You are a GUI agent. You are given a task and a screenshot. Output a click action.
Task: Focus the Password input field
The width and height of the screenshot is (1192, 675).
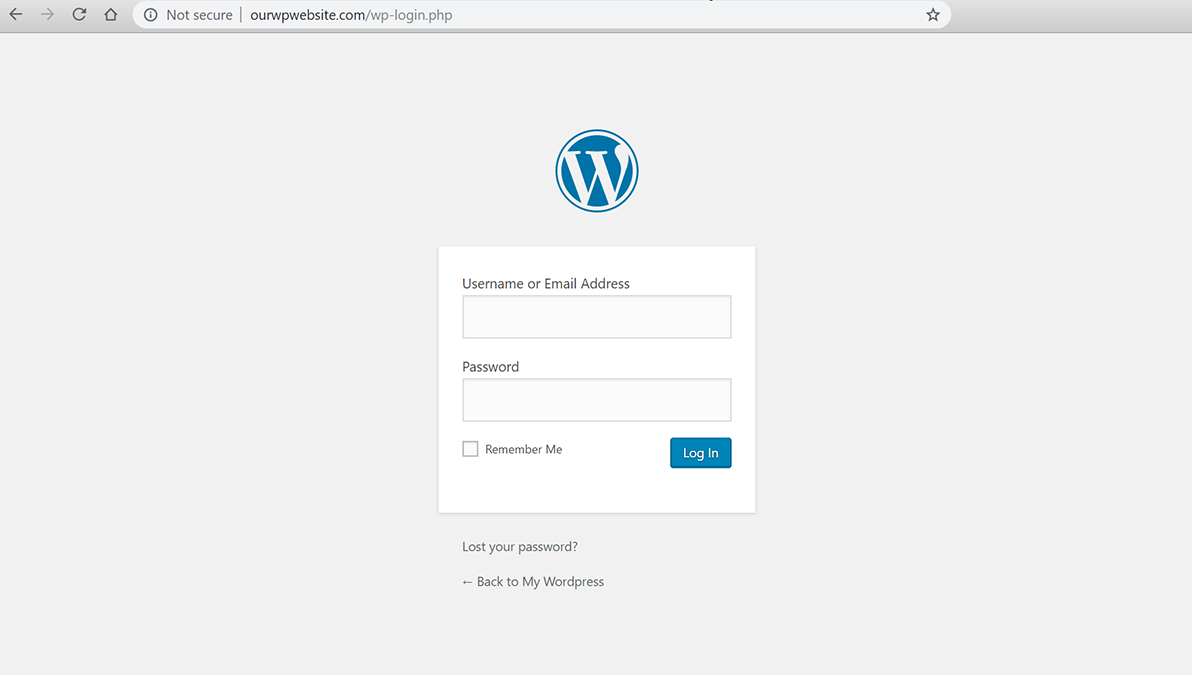point(597,400)
